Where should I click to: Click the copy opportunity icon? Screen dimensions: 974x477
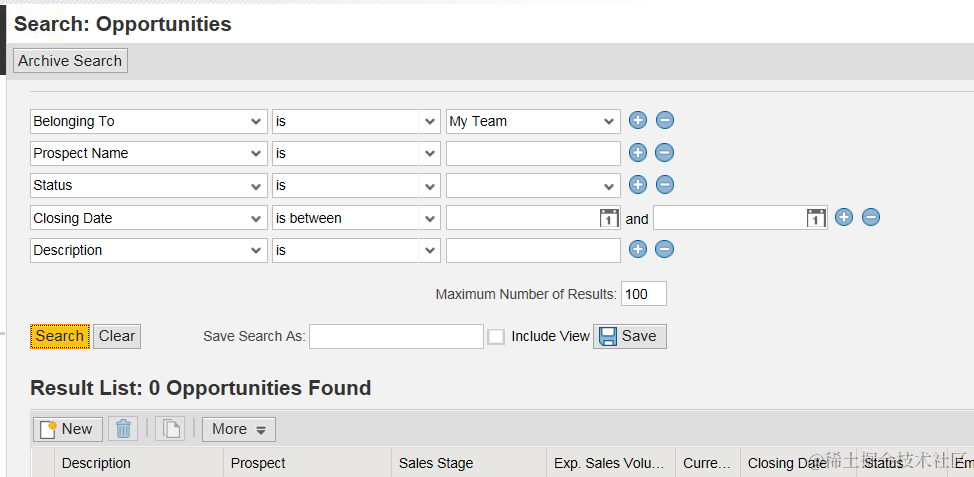point(172,429)
